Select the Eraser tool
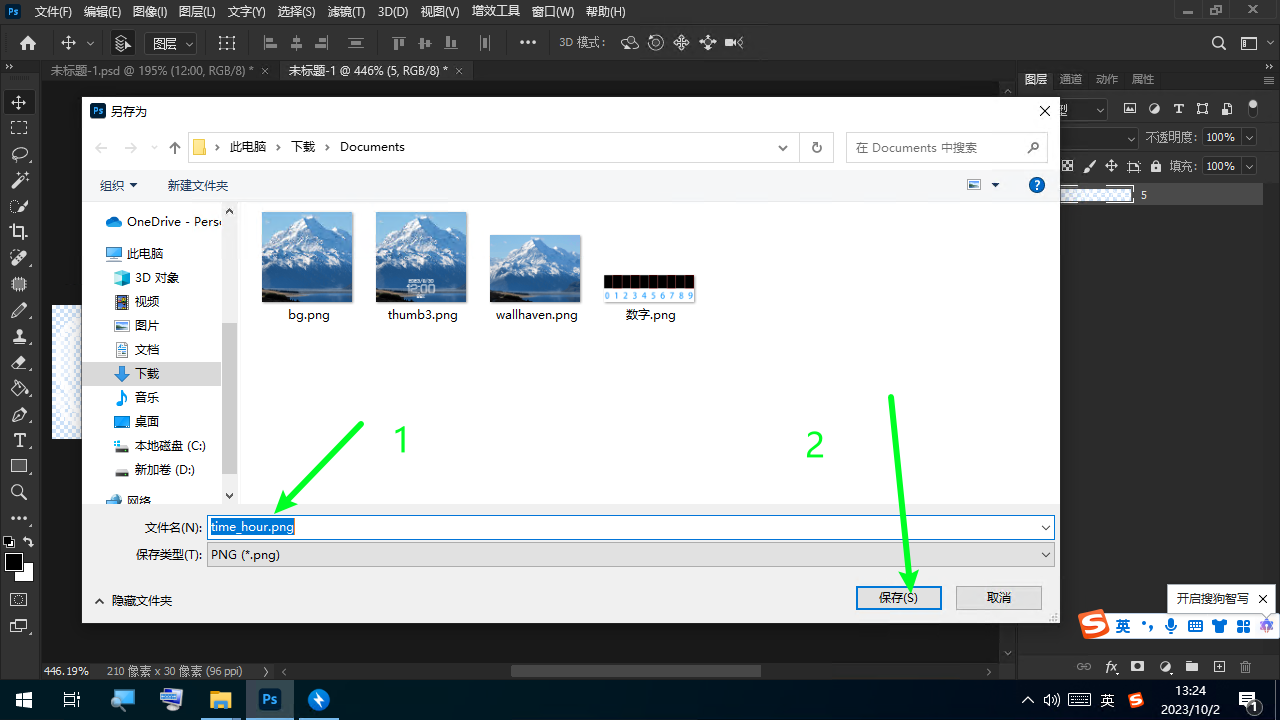This screenshot has height=720, width=1280. (x=19, y=362)
